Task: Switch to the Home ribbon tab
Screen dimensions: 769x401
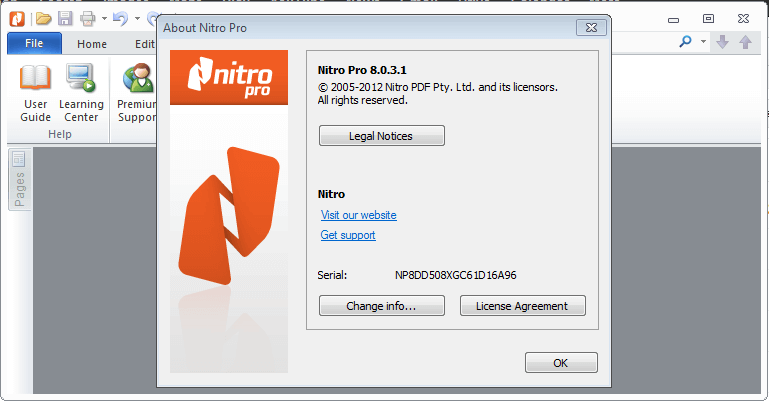Action: point(92,44)
